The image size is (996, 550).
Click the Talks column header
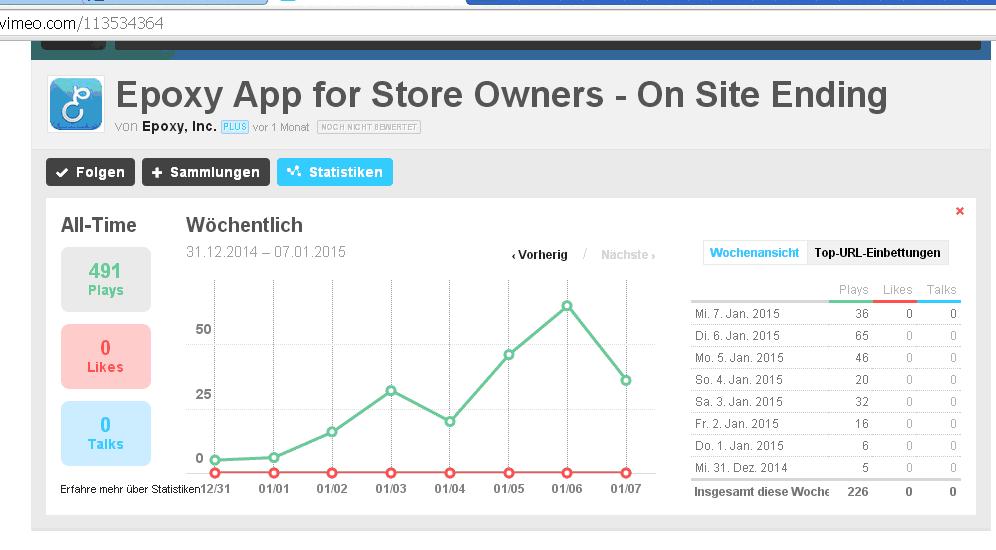(941, 290)
